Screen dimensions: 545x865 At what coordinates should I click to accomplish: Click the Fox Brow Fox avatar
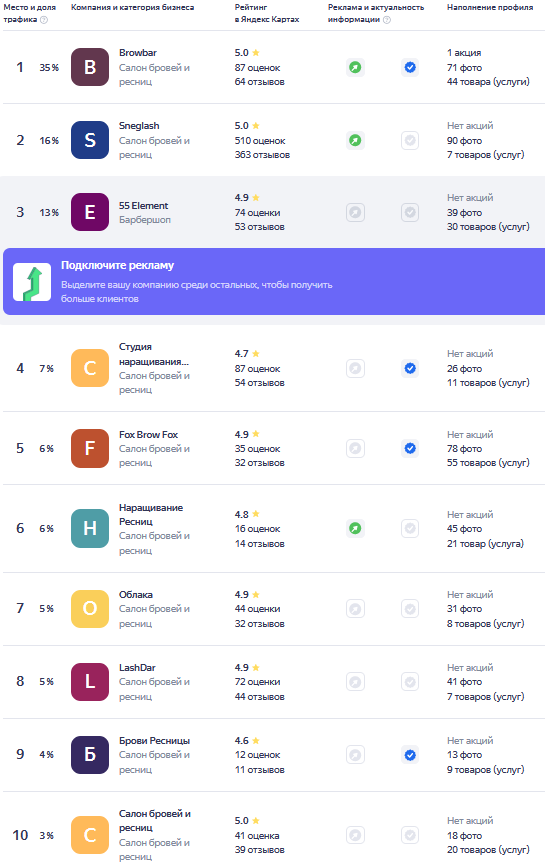(90, 448)
